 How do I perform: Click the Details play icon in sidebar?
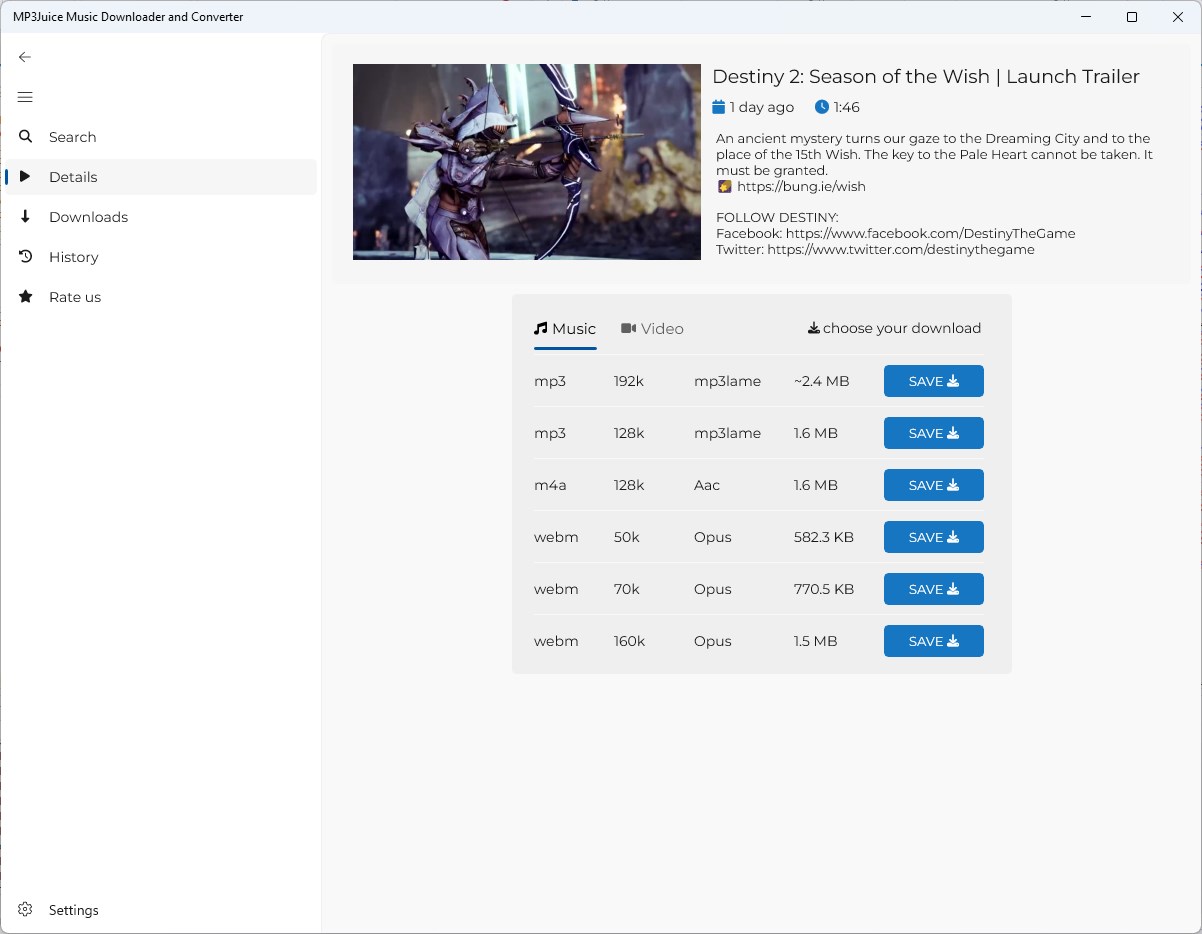(26, 177)
